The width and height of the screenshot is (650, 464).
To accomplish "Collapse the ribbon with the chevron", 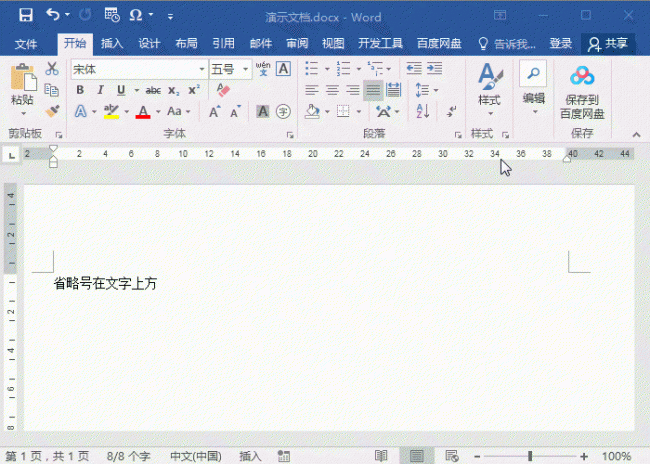I will [636, 134].
